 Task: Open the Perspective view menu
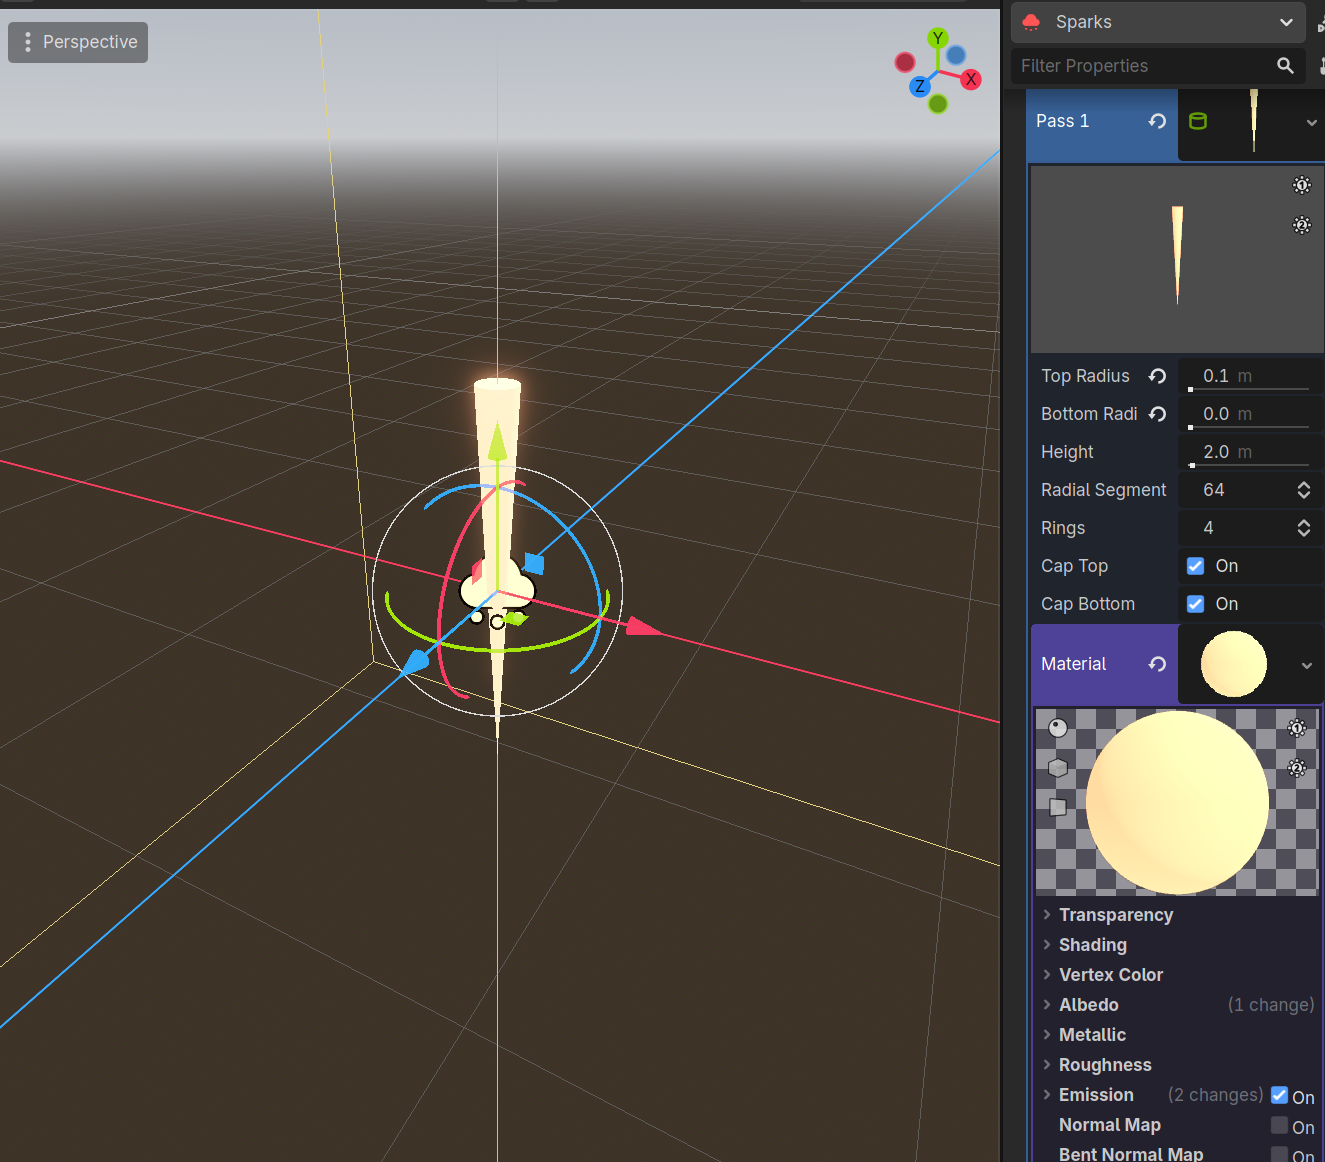pos(77,42)
